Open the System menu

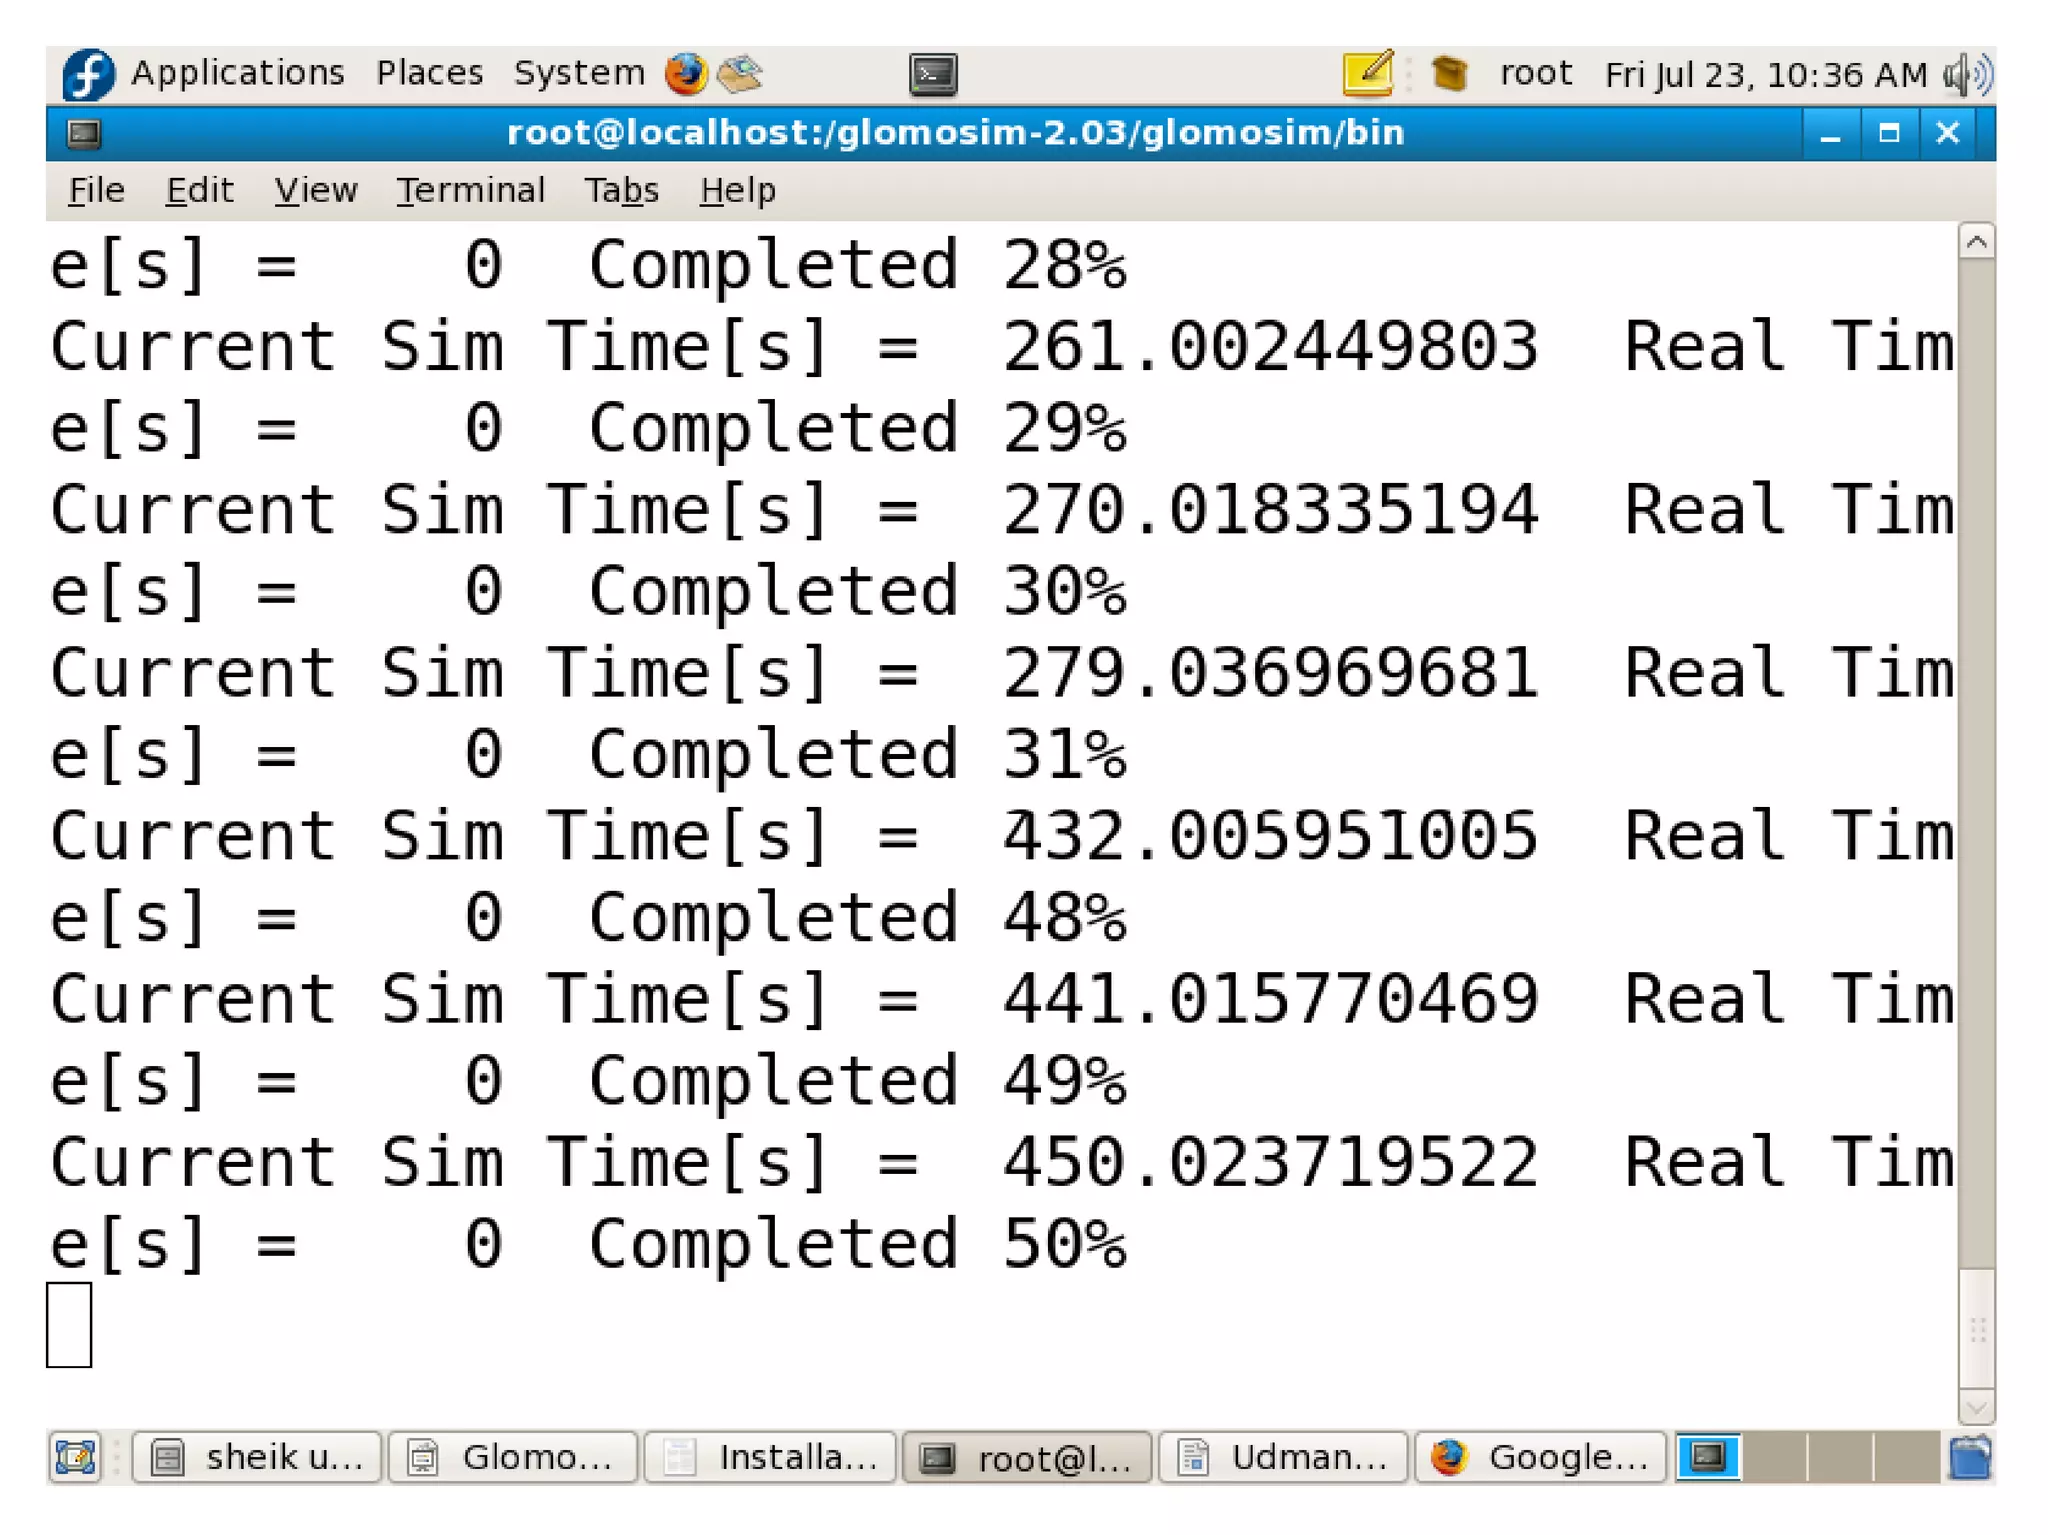[579, 74]
